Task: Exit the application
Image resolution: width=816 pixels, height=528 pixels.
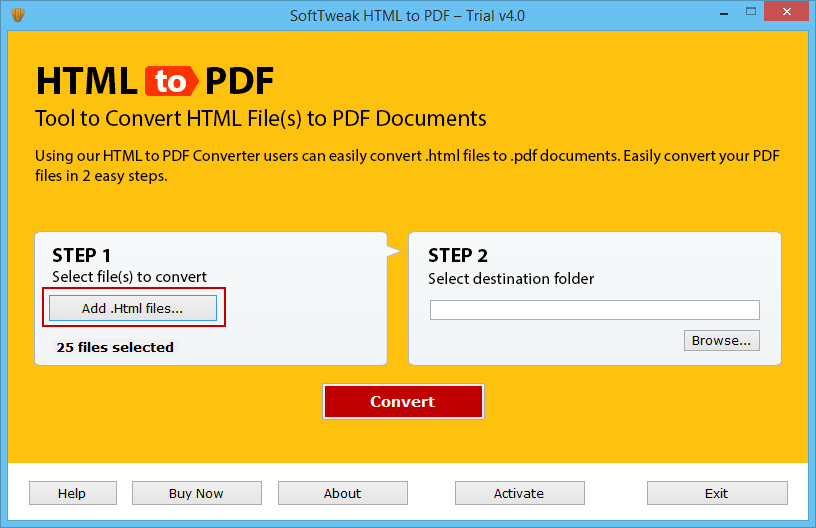Action: point(717,493)
